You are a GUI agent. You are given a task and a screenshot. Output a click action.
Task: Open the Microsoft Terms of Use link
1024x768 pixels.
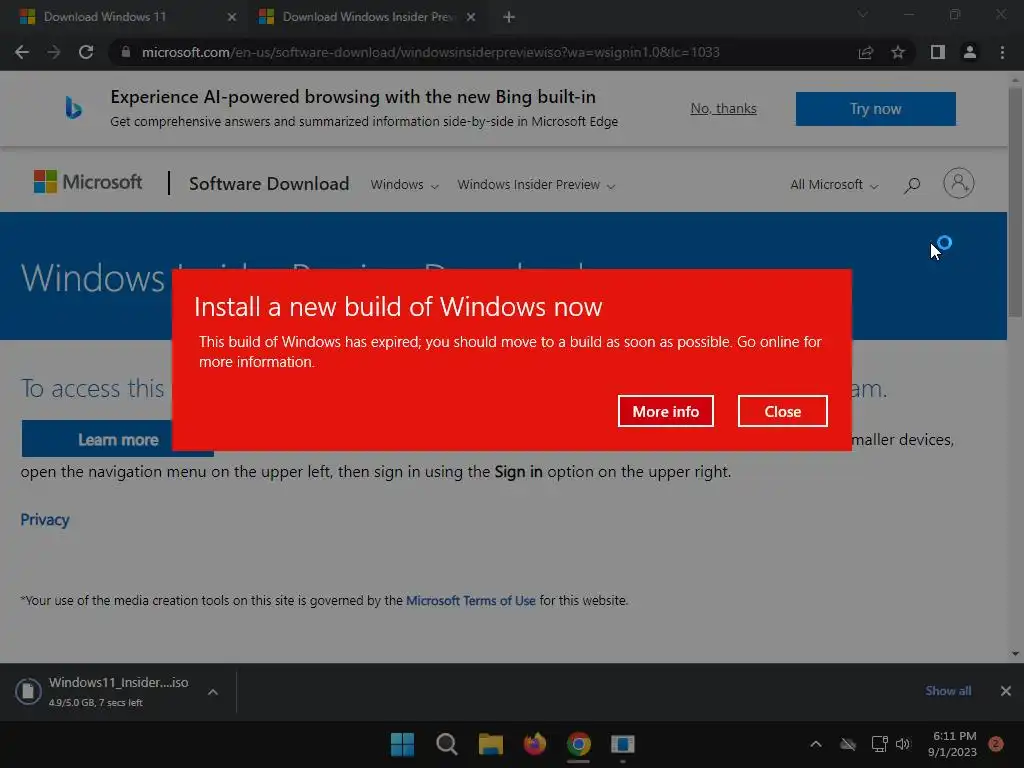coord(470,600)
